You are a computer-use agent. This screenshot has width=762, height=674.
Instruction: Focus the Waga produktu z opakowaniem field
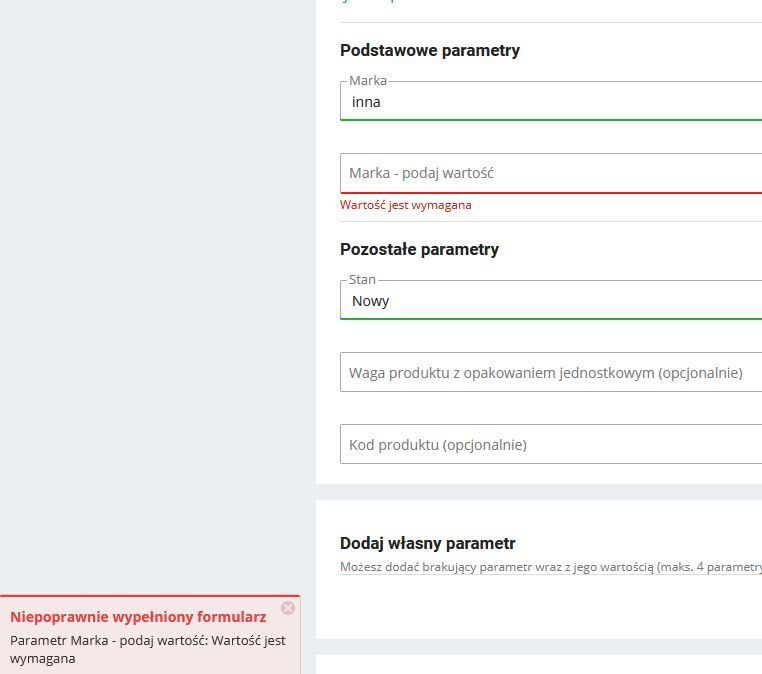tap(550, 373)
